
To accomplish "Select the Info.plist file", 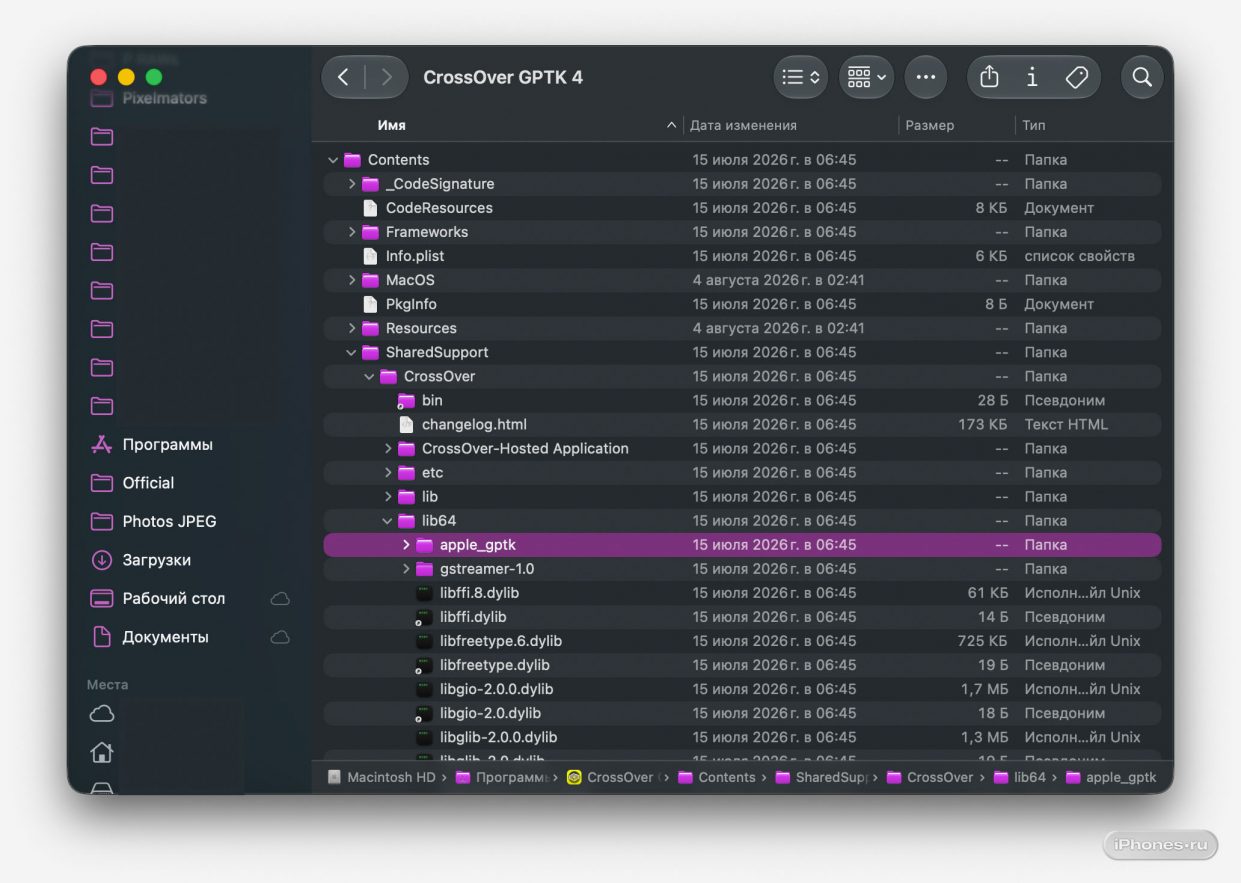I will pos(415,256).
